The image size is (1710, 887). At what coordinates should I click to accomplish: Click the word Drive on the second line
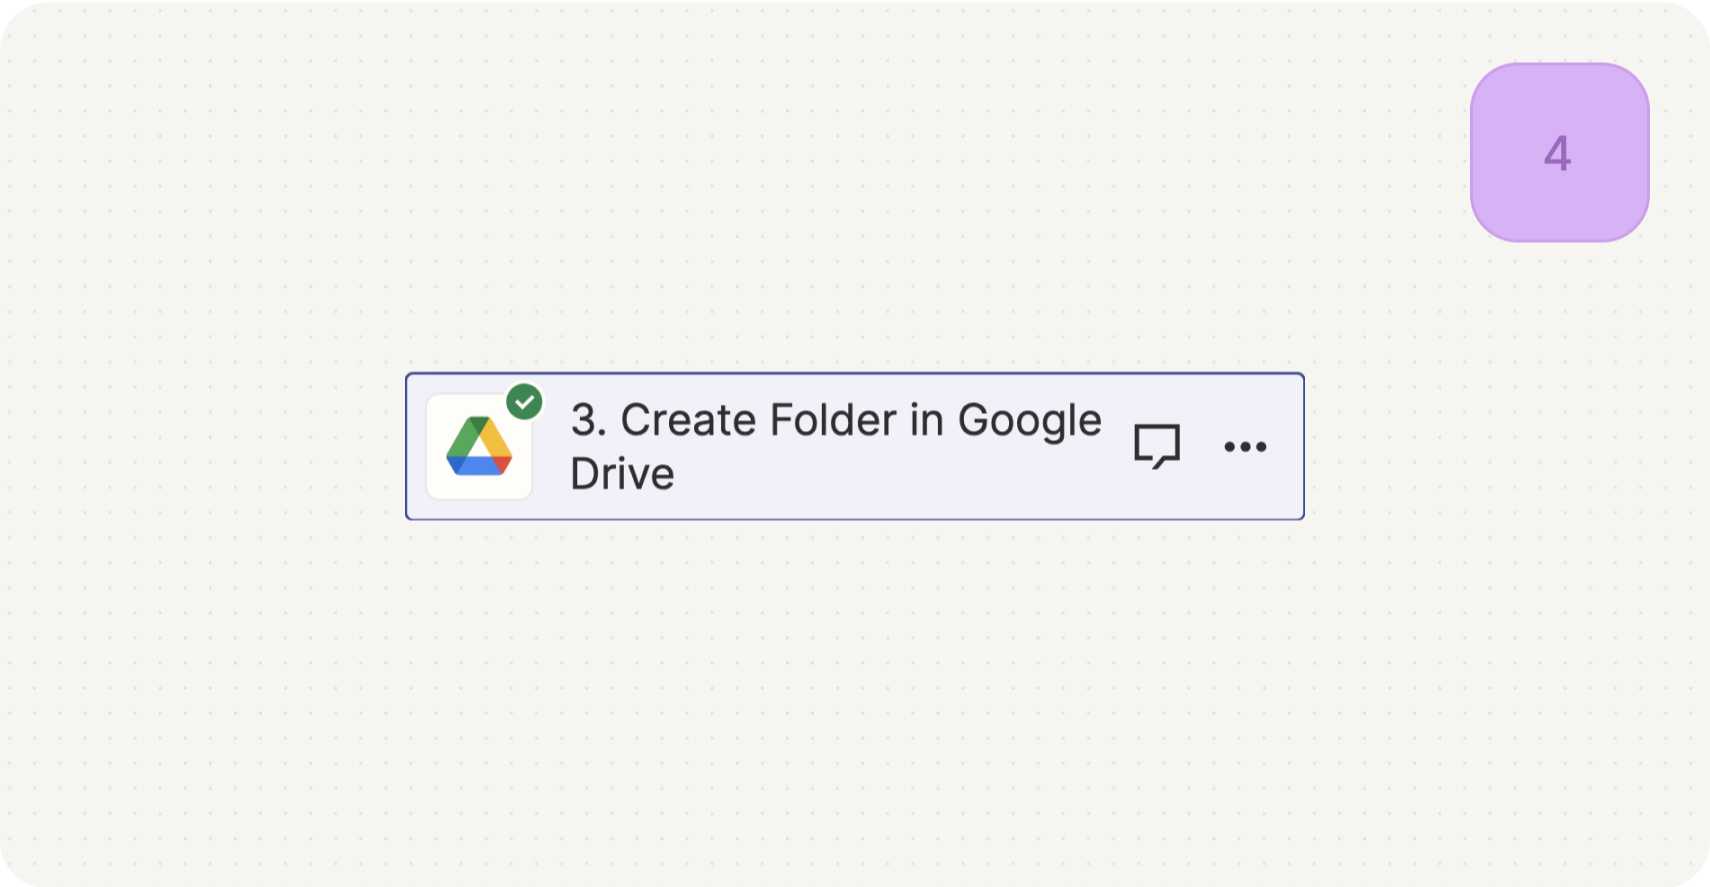tap(622, 473)
